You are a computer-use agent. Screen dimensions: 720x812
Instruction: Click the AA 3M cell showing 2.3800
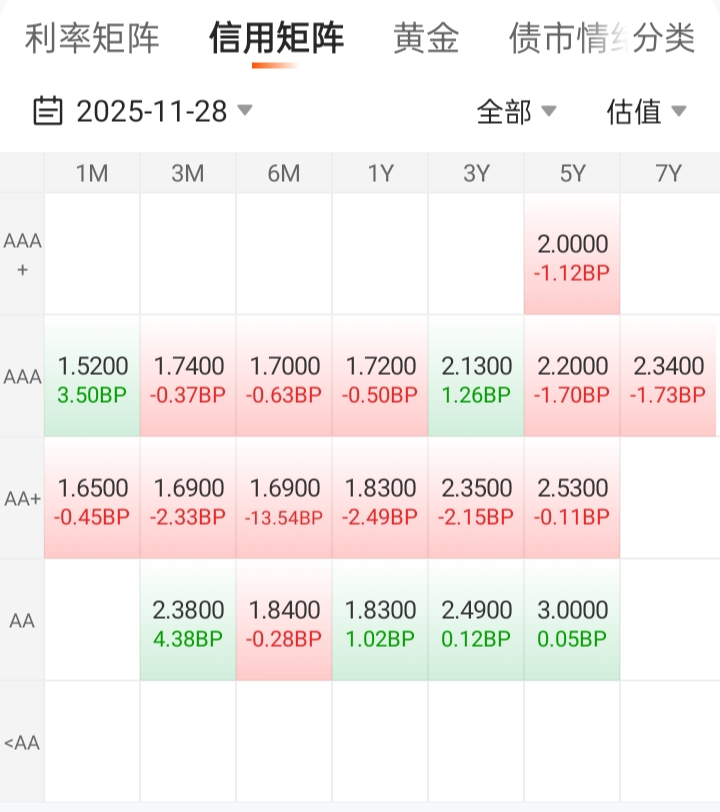188,621
